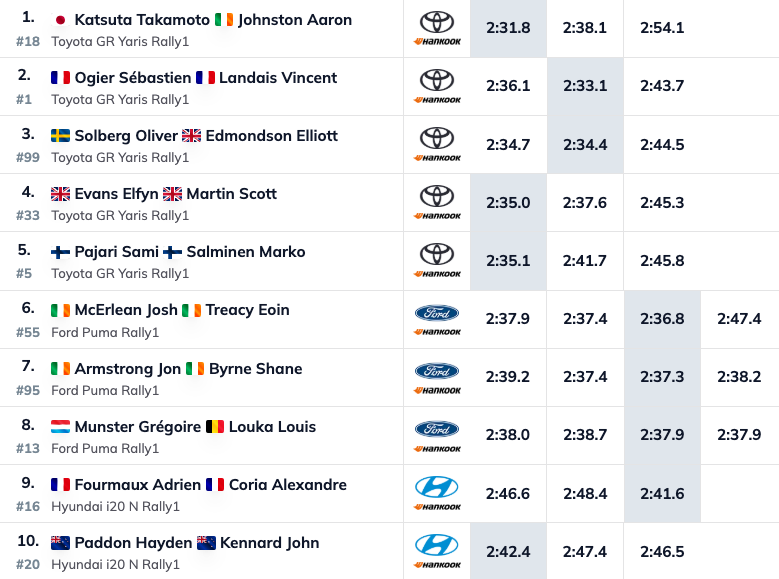Viewport: 779px width, 579px height.
Task: Click the Swedish flag beside Solberg Oliver
Action: click(x=60, y=136)
